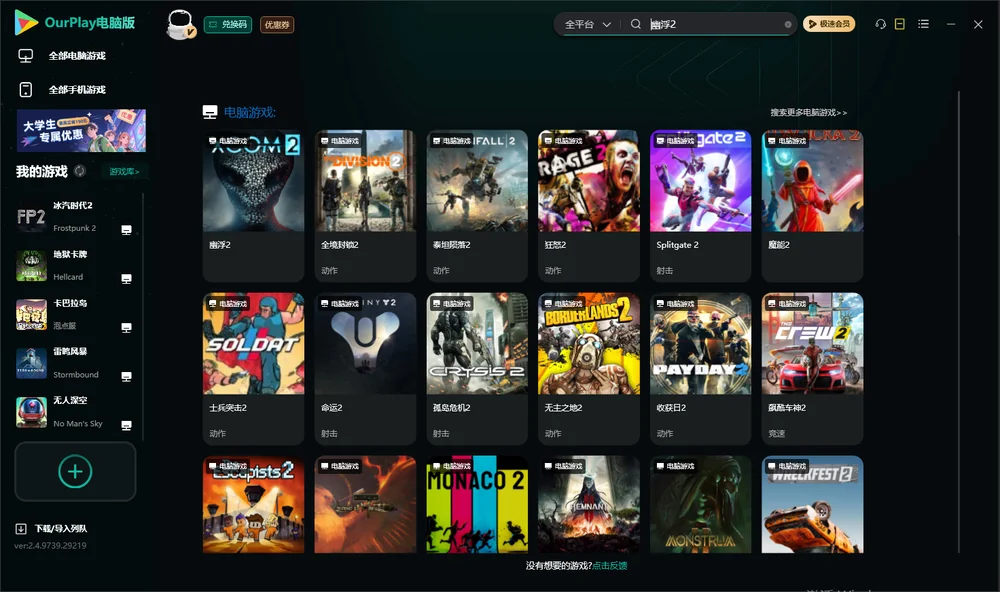Image resolution: width=1000 pixels, height=592 pixels.
Task: Open customer service via the headset icon
Action: (x=881, y=24)
